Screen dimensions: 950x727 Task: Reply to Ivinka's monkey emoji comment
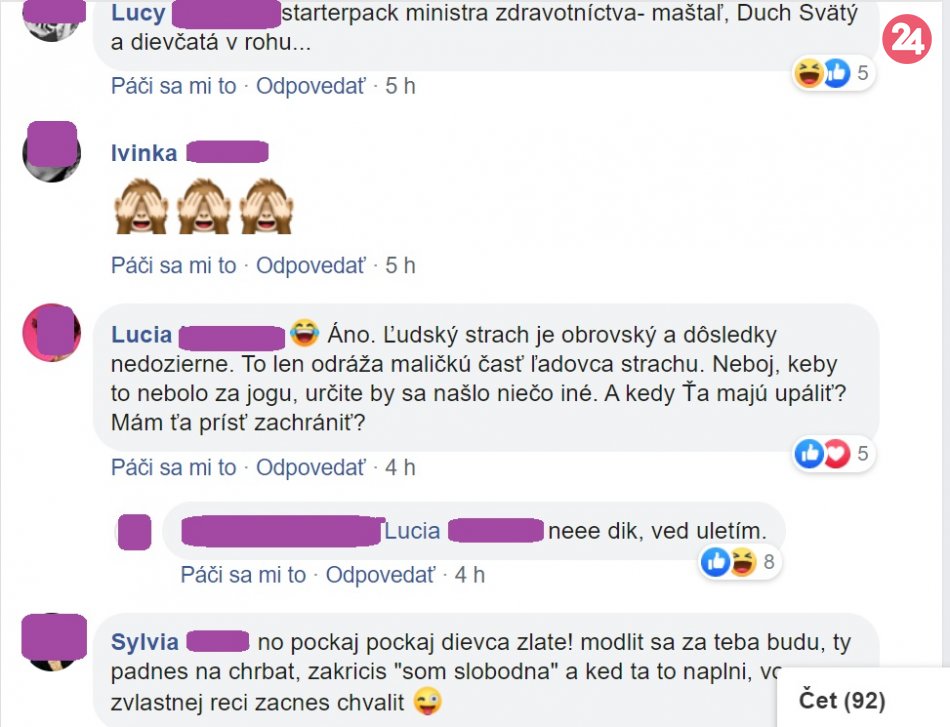(x=311, y=265)
